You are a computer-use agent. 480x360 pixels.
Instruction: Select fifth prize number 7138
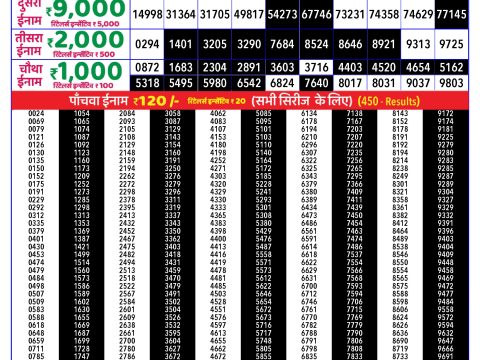[354, 113]
